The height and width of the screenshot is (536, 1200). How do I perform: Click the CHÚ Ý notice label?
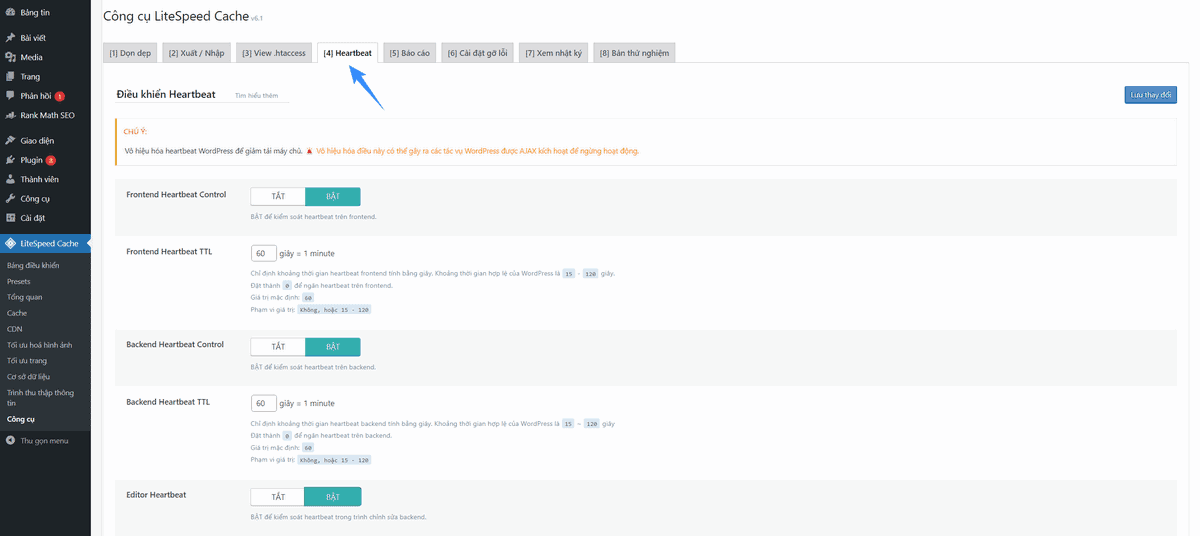[x=135, y=131]
